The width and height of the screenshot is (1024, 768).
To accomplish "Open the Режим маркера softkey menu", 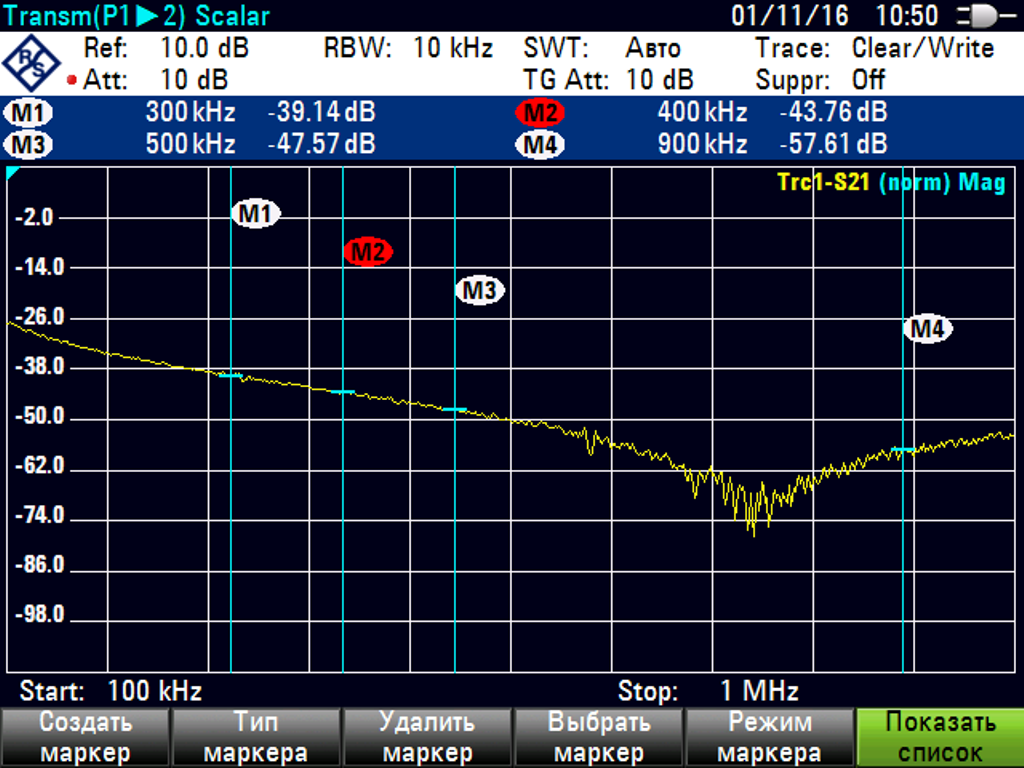I will pyautogui.click(x=769, y=738).
